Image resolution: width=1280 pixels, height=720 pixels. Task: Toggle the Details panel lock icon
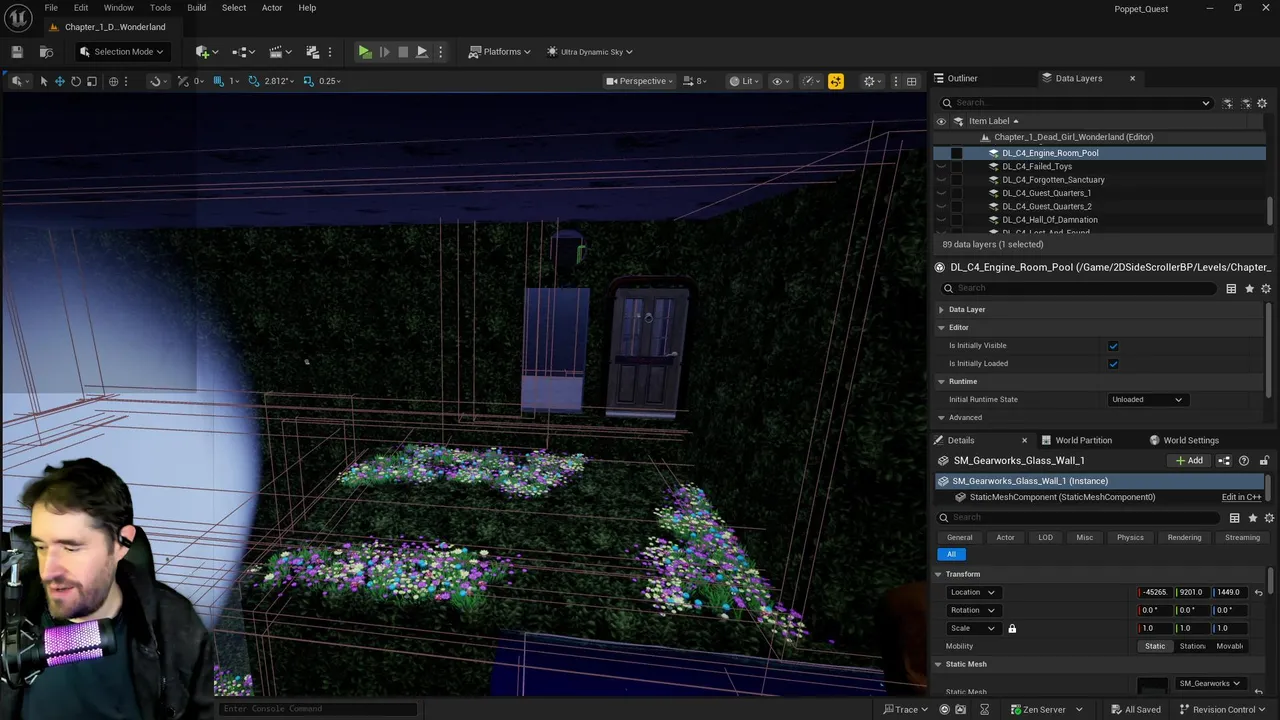(1264, 461)
